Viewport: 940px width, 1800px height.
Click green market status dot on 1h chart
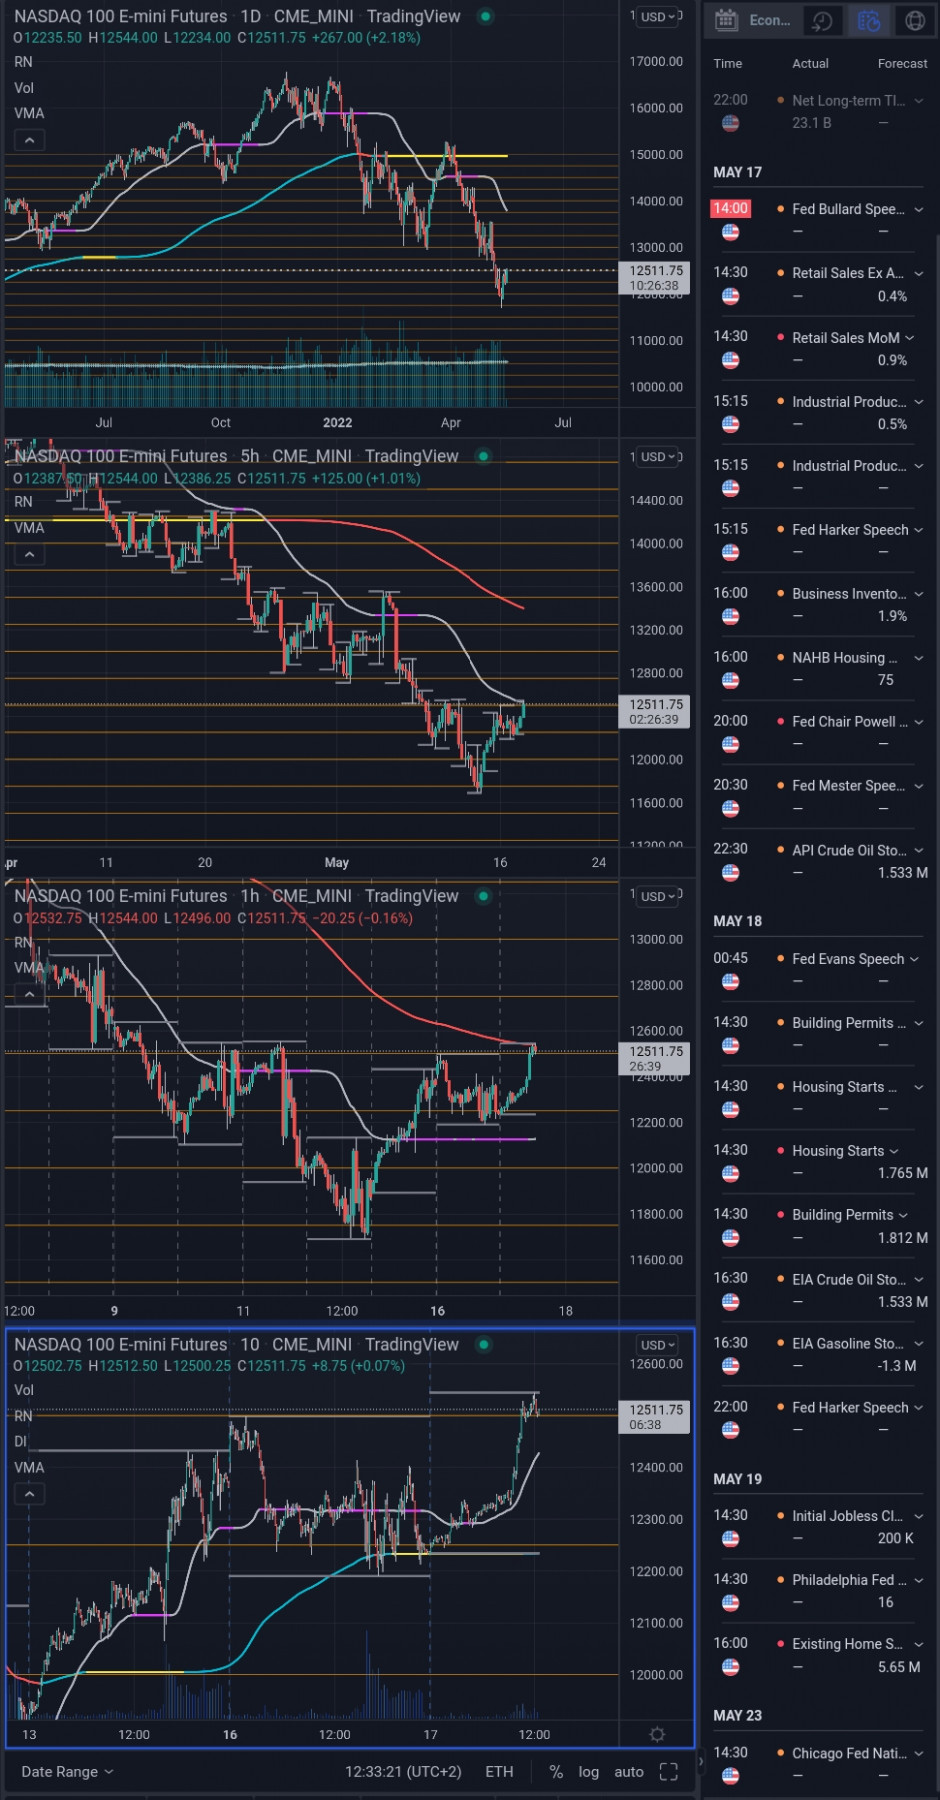tap(484, 896)
